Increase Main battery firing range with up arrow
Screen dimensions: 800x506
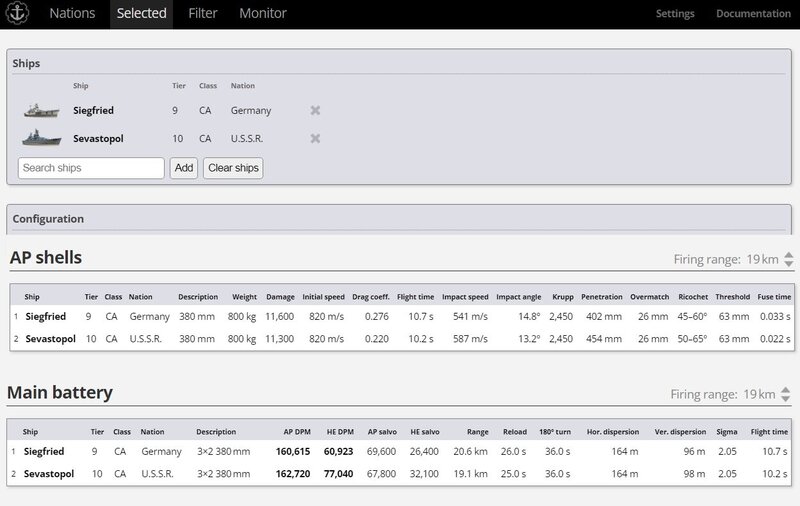[786, 390]
